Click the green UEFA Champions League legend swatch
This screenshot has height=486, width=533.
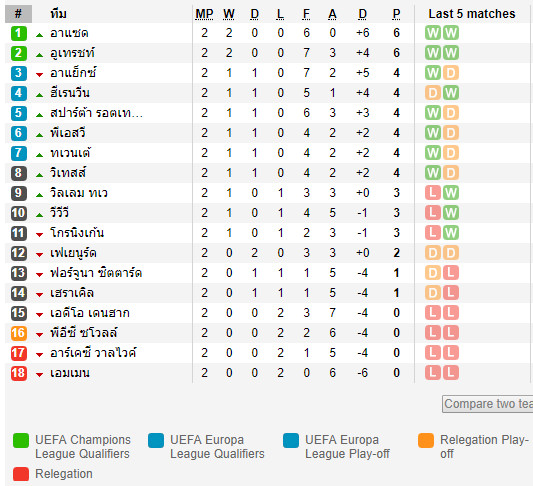pyautogui.click(x=21, y=441)
